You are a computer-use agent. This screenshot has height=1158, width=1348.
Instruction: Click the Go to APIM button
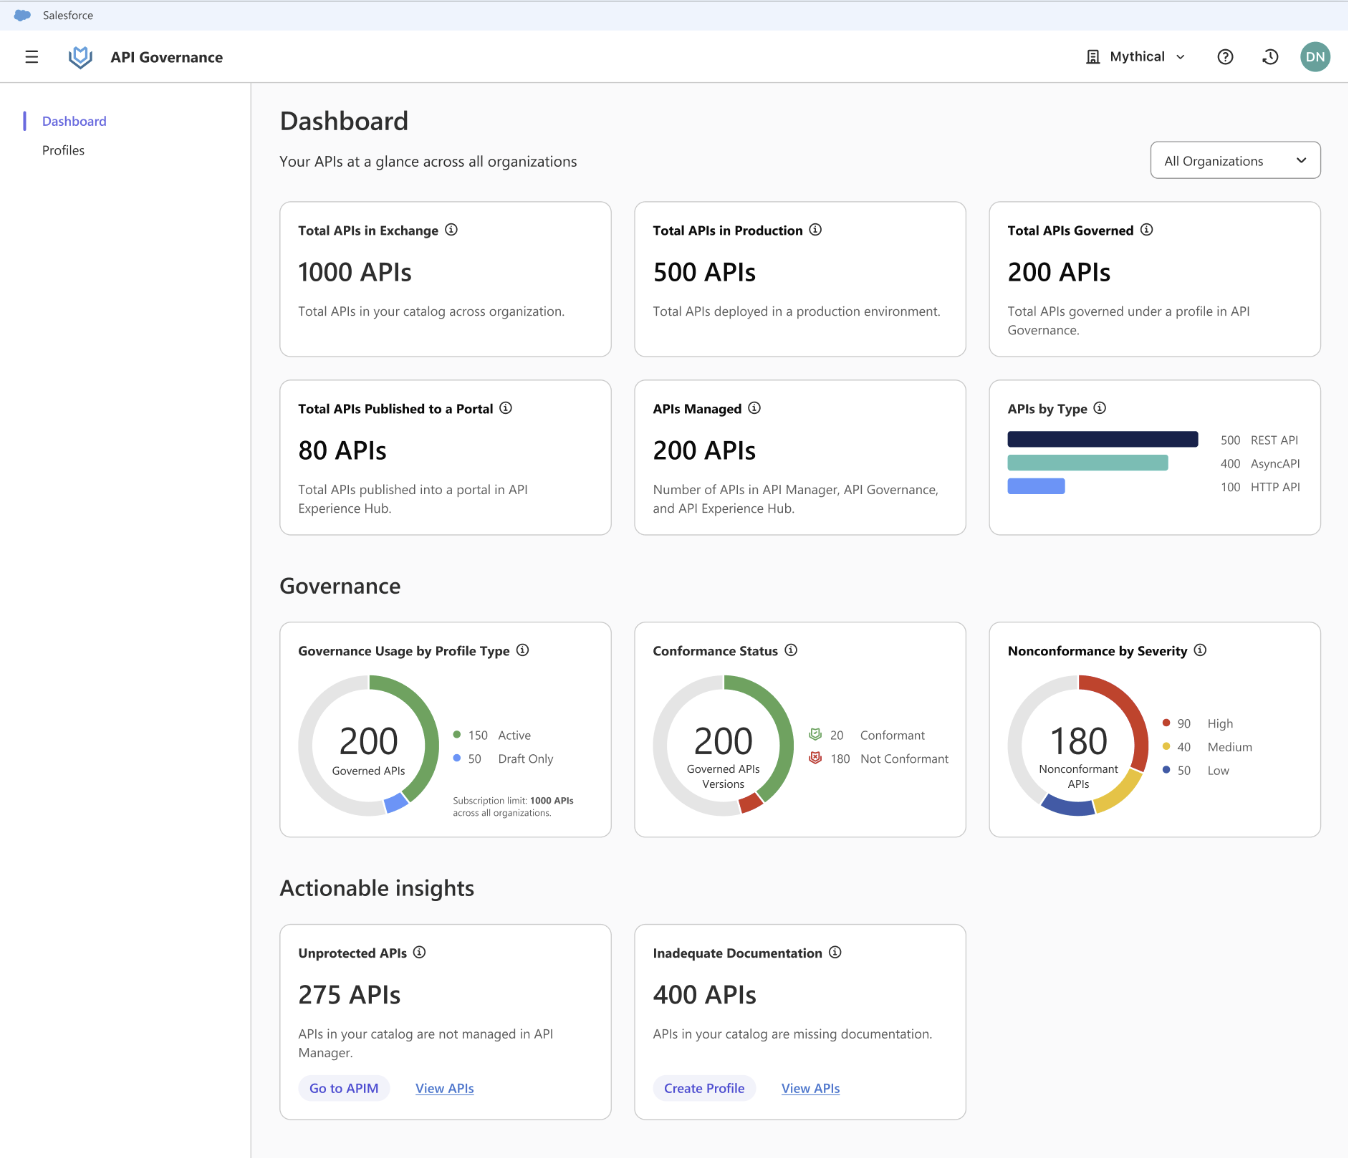(344, 1088)
